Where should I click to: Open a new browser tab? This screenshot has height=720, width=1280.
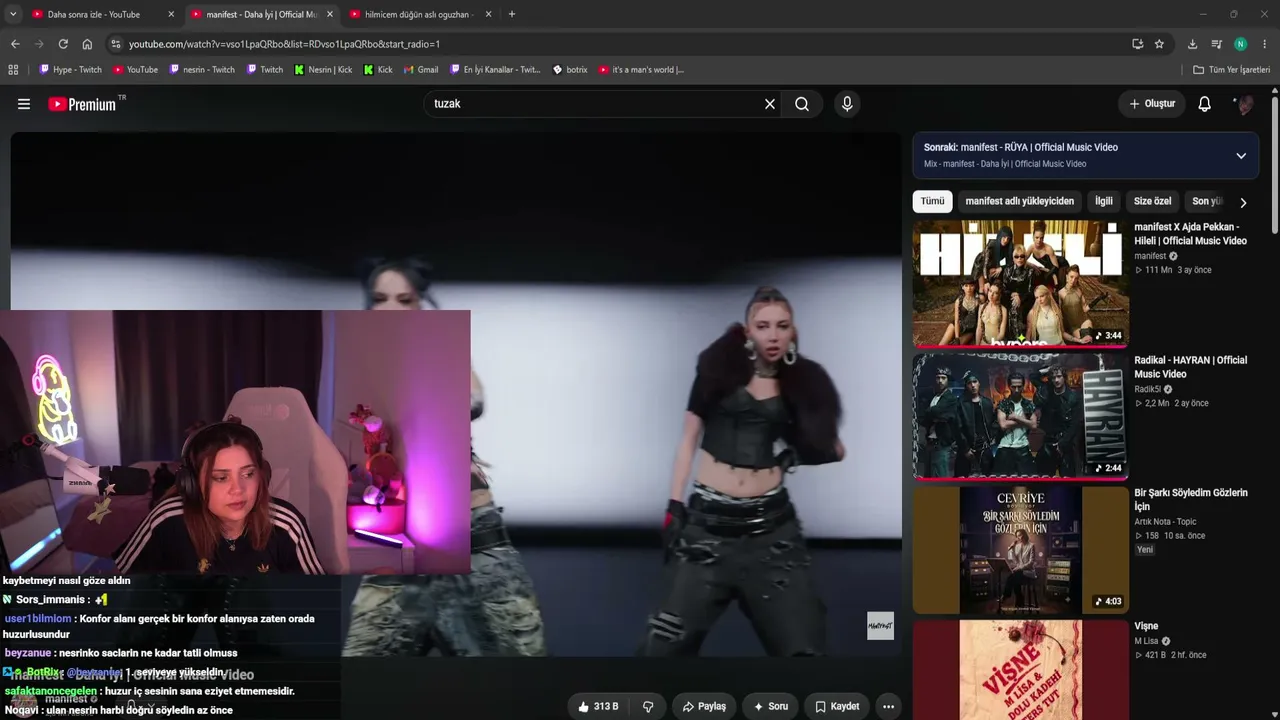512,15
